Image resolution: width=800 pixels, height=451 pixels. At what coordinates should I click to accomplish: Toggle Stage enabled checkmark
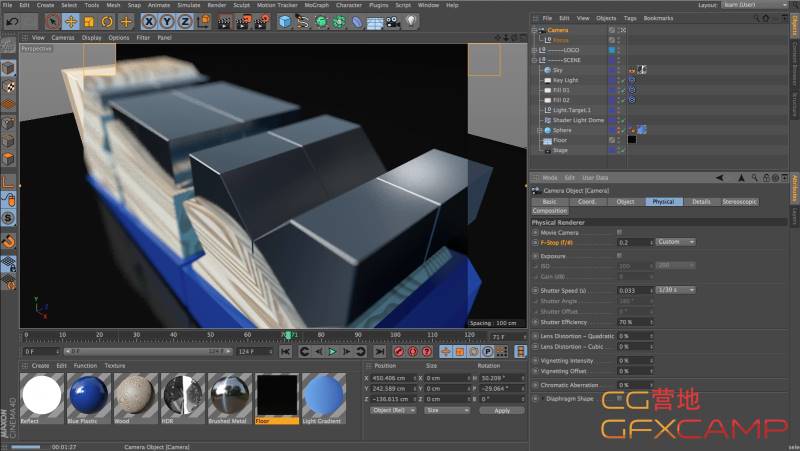pos(623,151)
